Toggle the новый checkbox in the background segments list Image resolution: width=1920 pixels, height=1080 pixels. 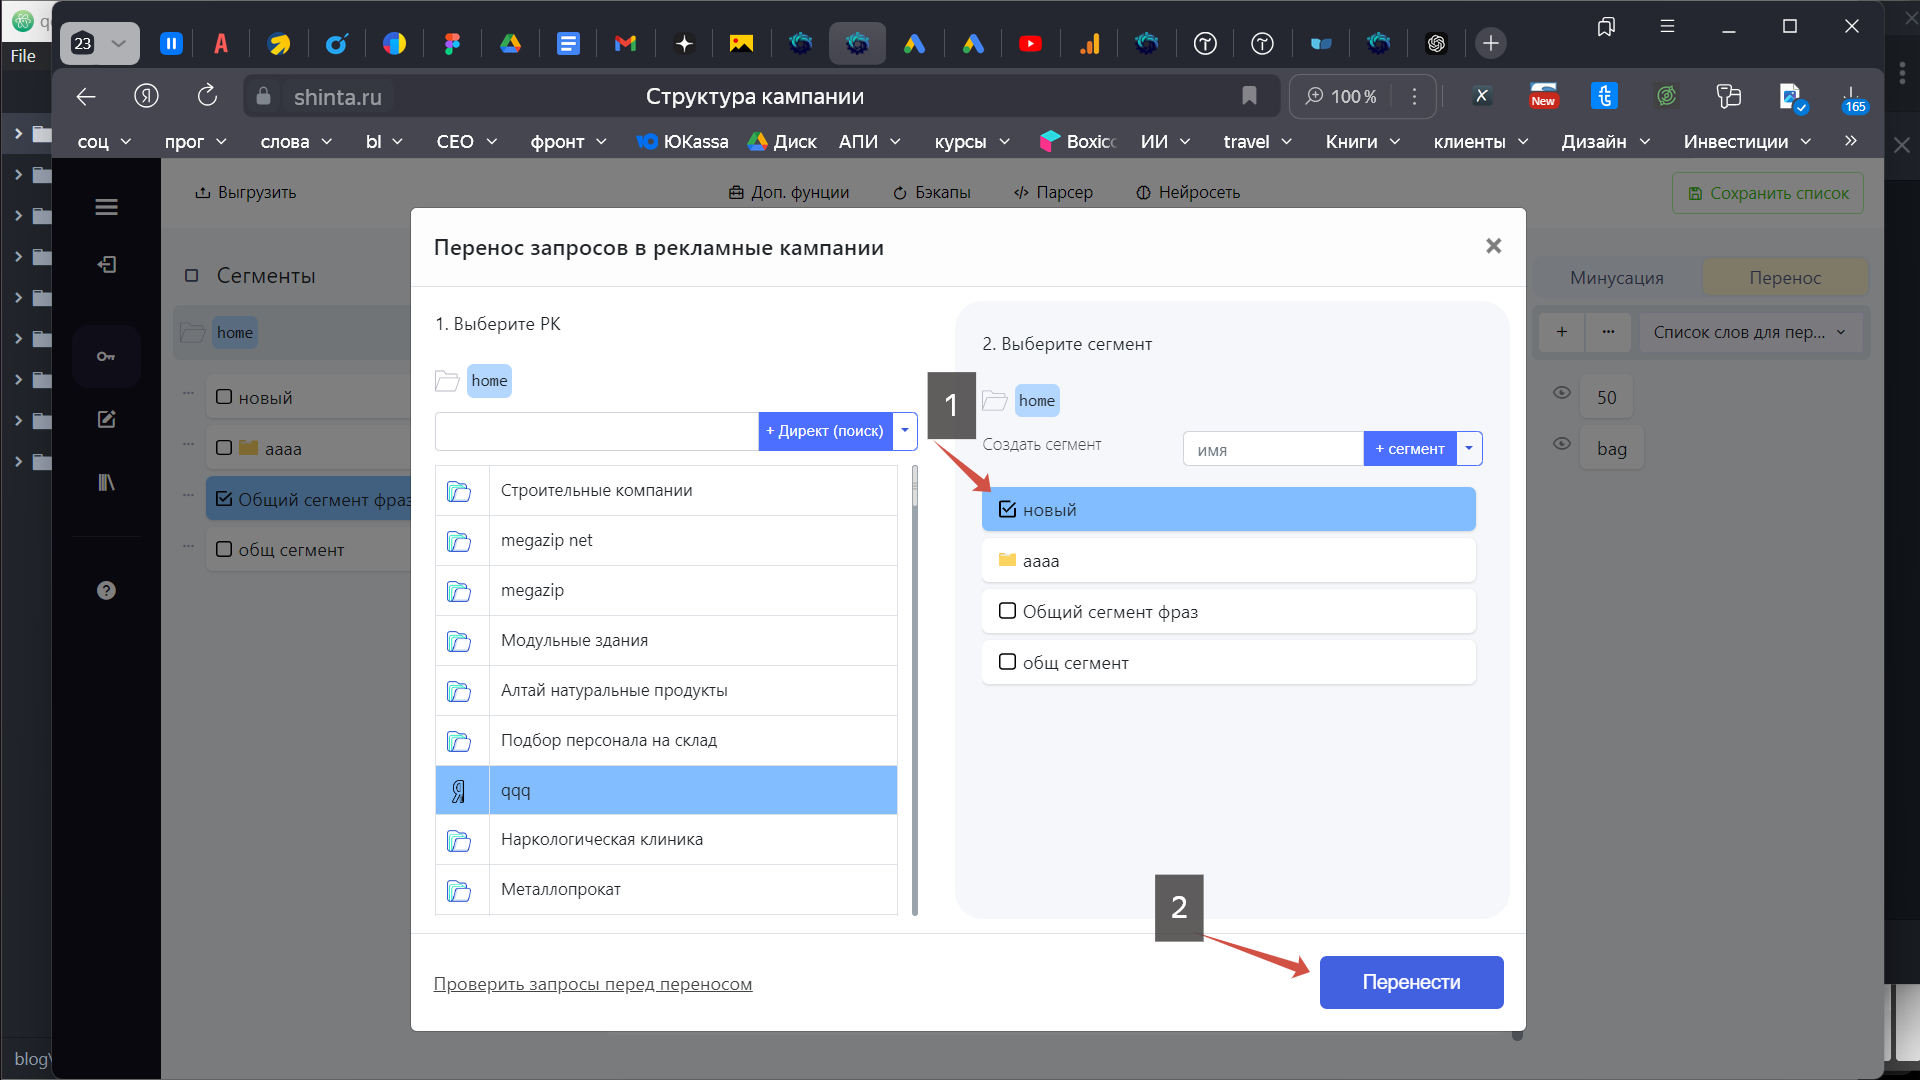[x=224, y=397]
